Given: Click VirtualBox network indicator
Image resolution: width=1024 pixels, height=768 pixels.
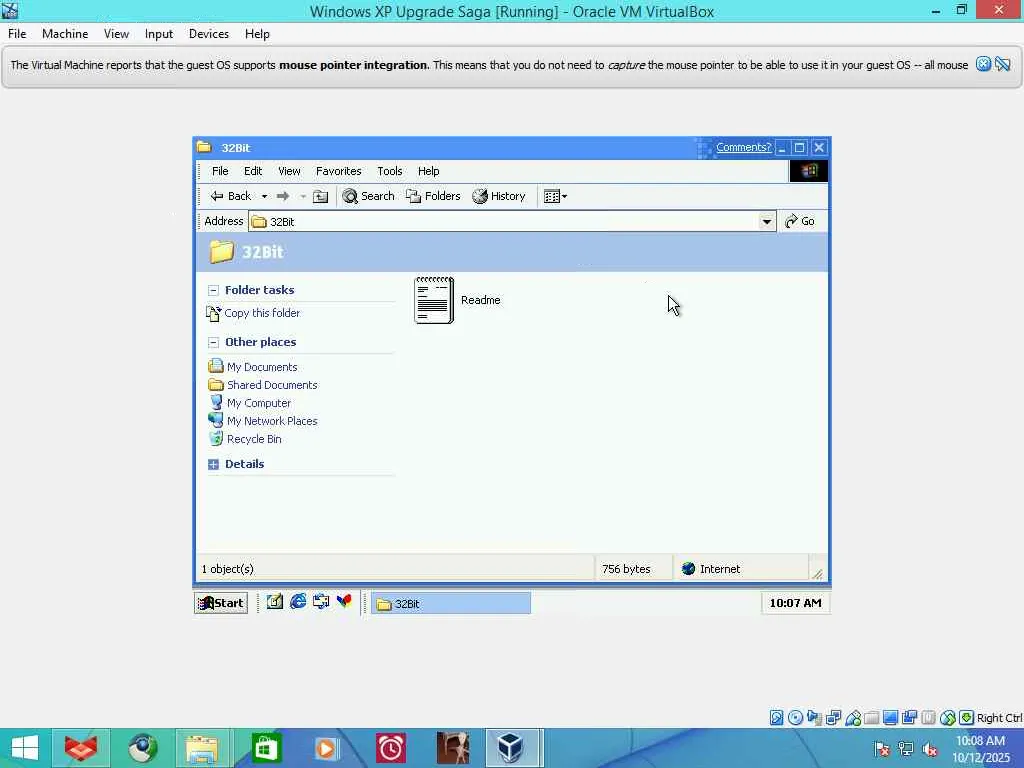Looking at the screenshot, I should (x=833, y=718).
